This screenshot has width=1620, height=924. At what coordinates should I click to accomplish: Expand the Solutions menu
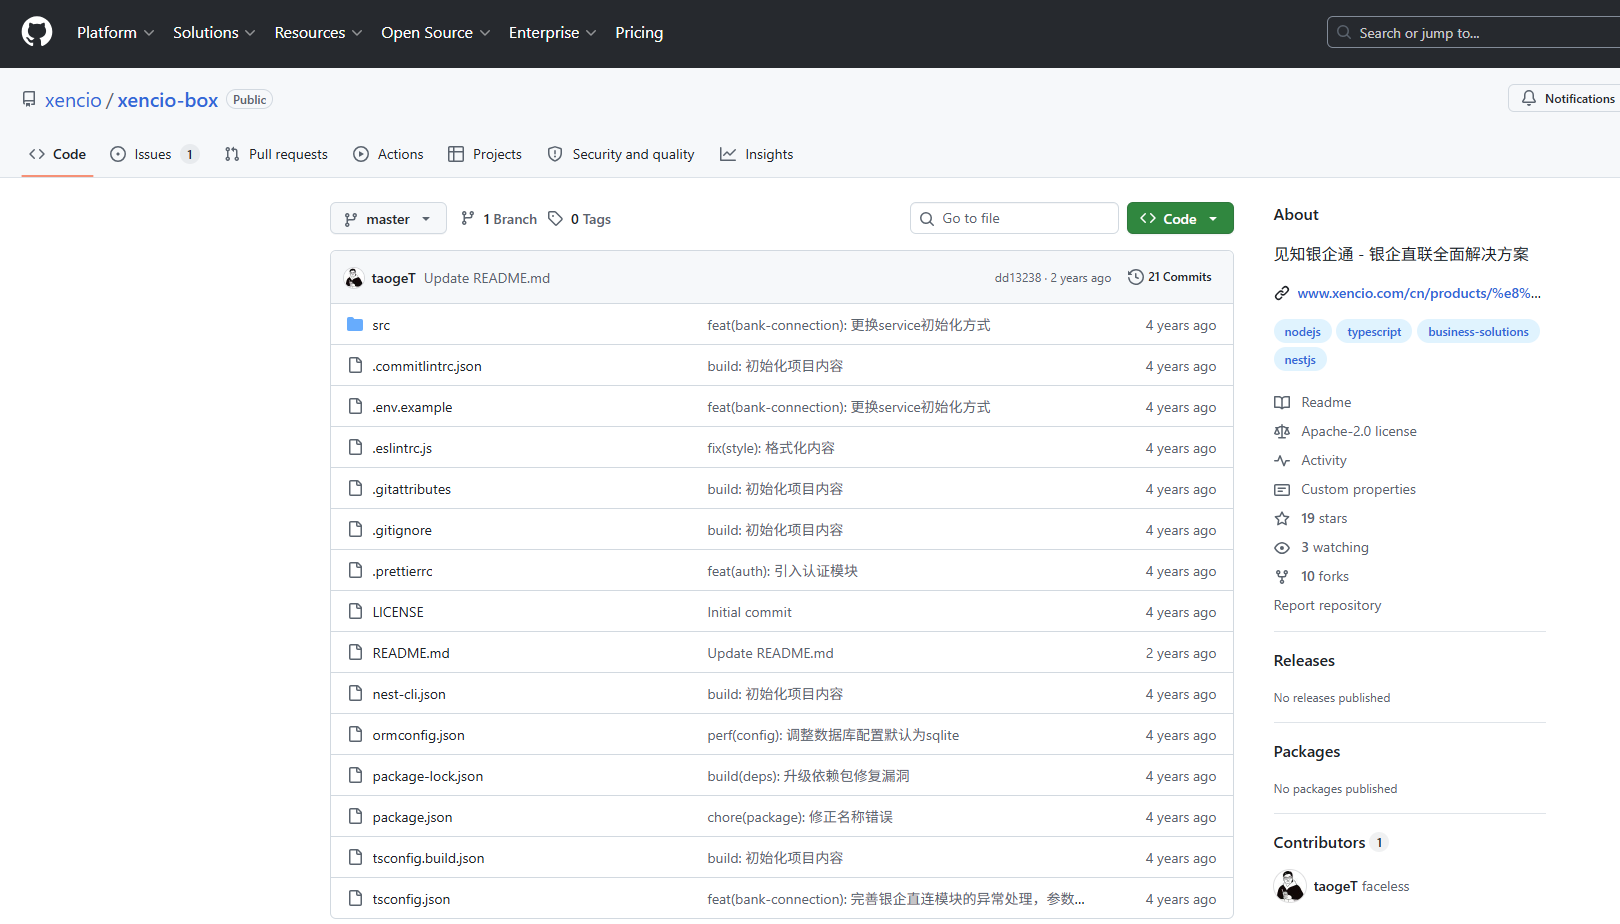coord(214,32)
